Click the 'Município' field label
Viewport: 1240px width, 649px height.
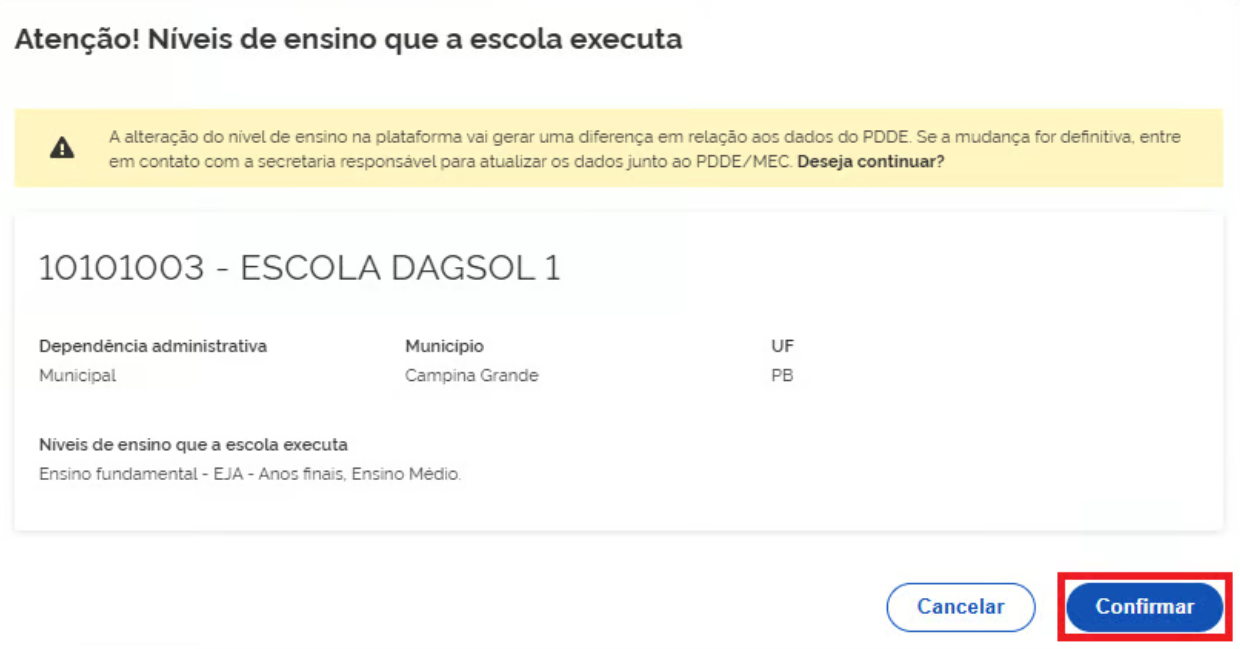pyautogui.click(x=444, y=346)
